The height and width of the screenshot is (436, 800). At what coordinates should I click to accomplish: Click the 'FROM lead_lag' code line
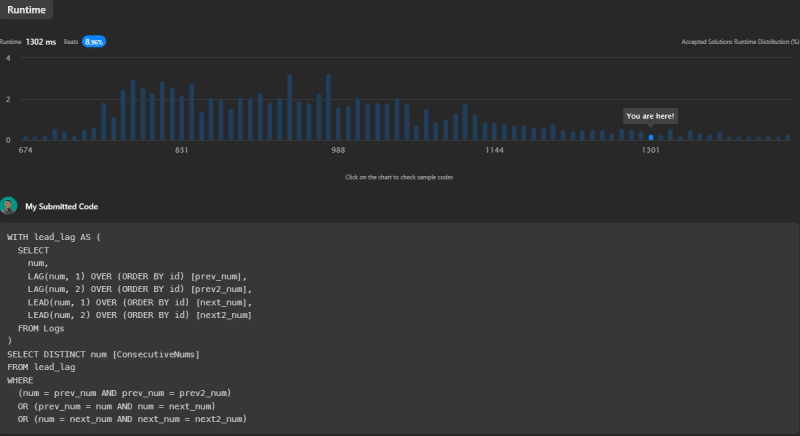coord(41,367)
